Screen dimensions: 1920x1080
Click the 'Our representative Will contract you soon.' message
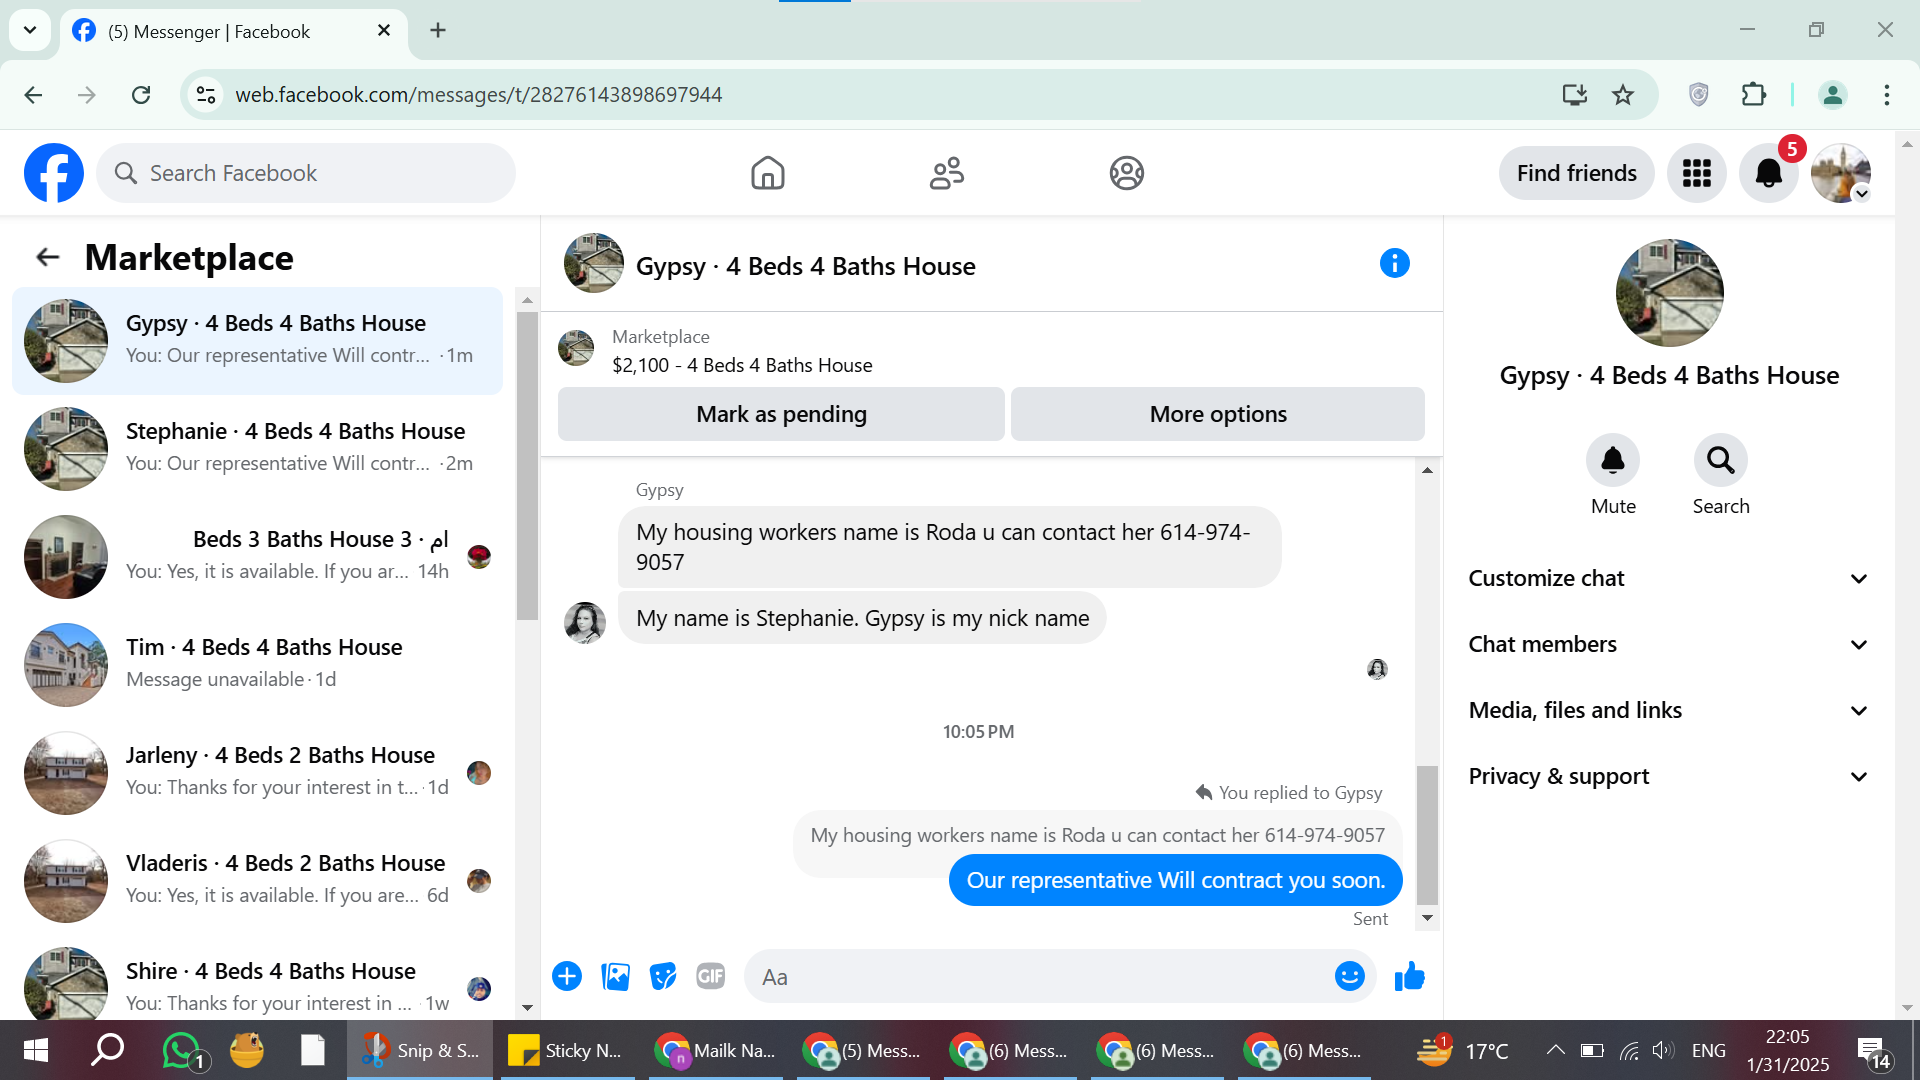pyautogui.click(x=1175, y=880)
